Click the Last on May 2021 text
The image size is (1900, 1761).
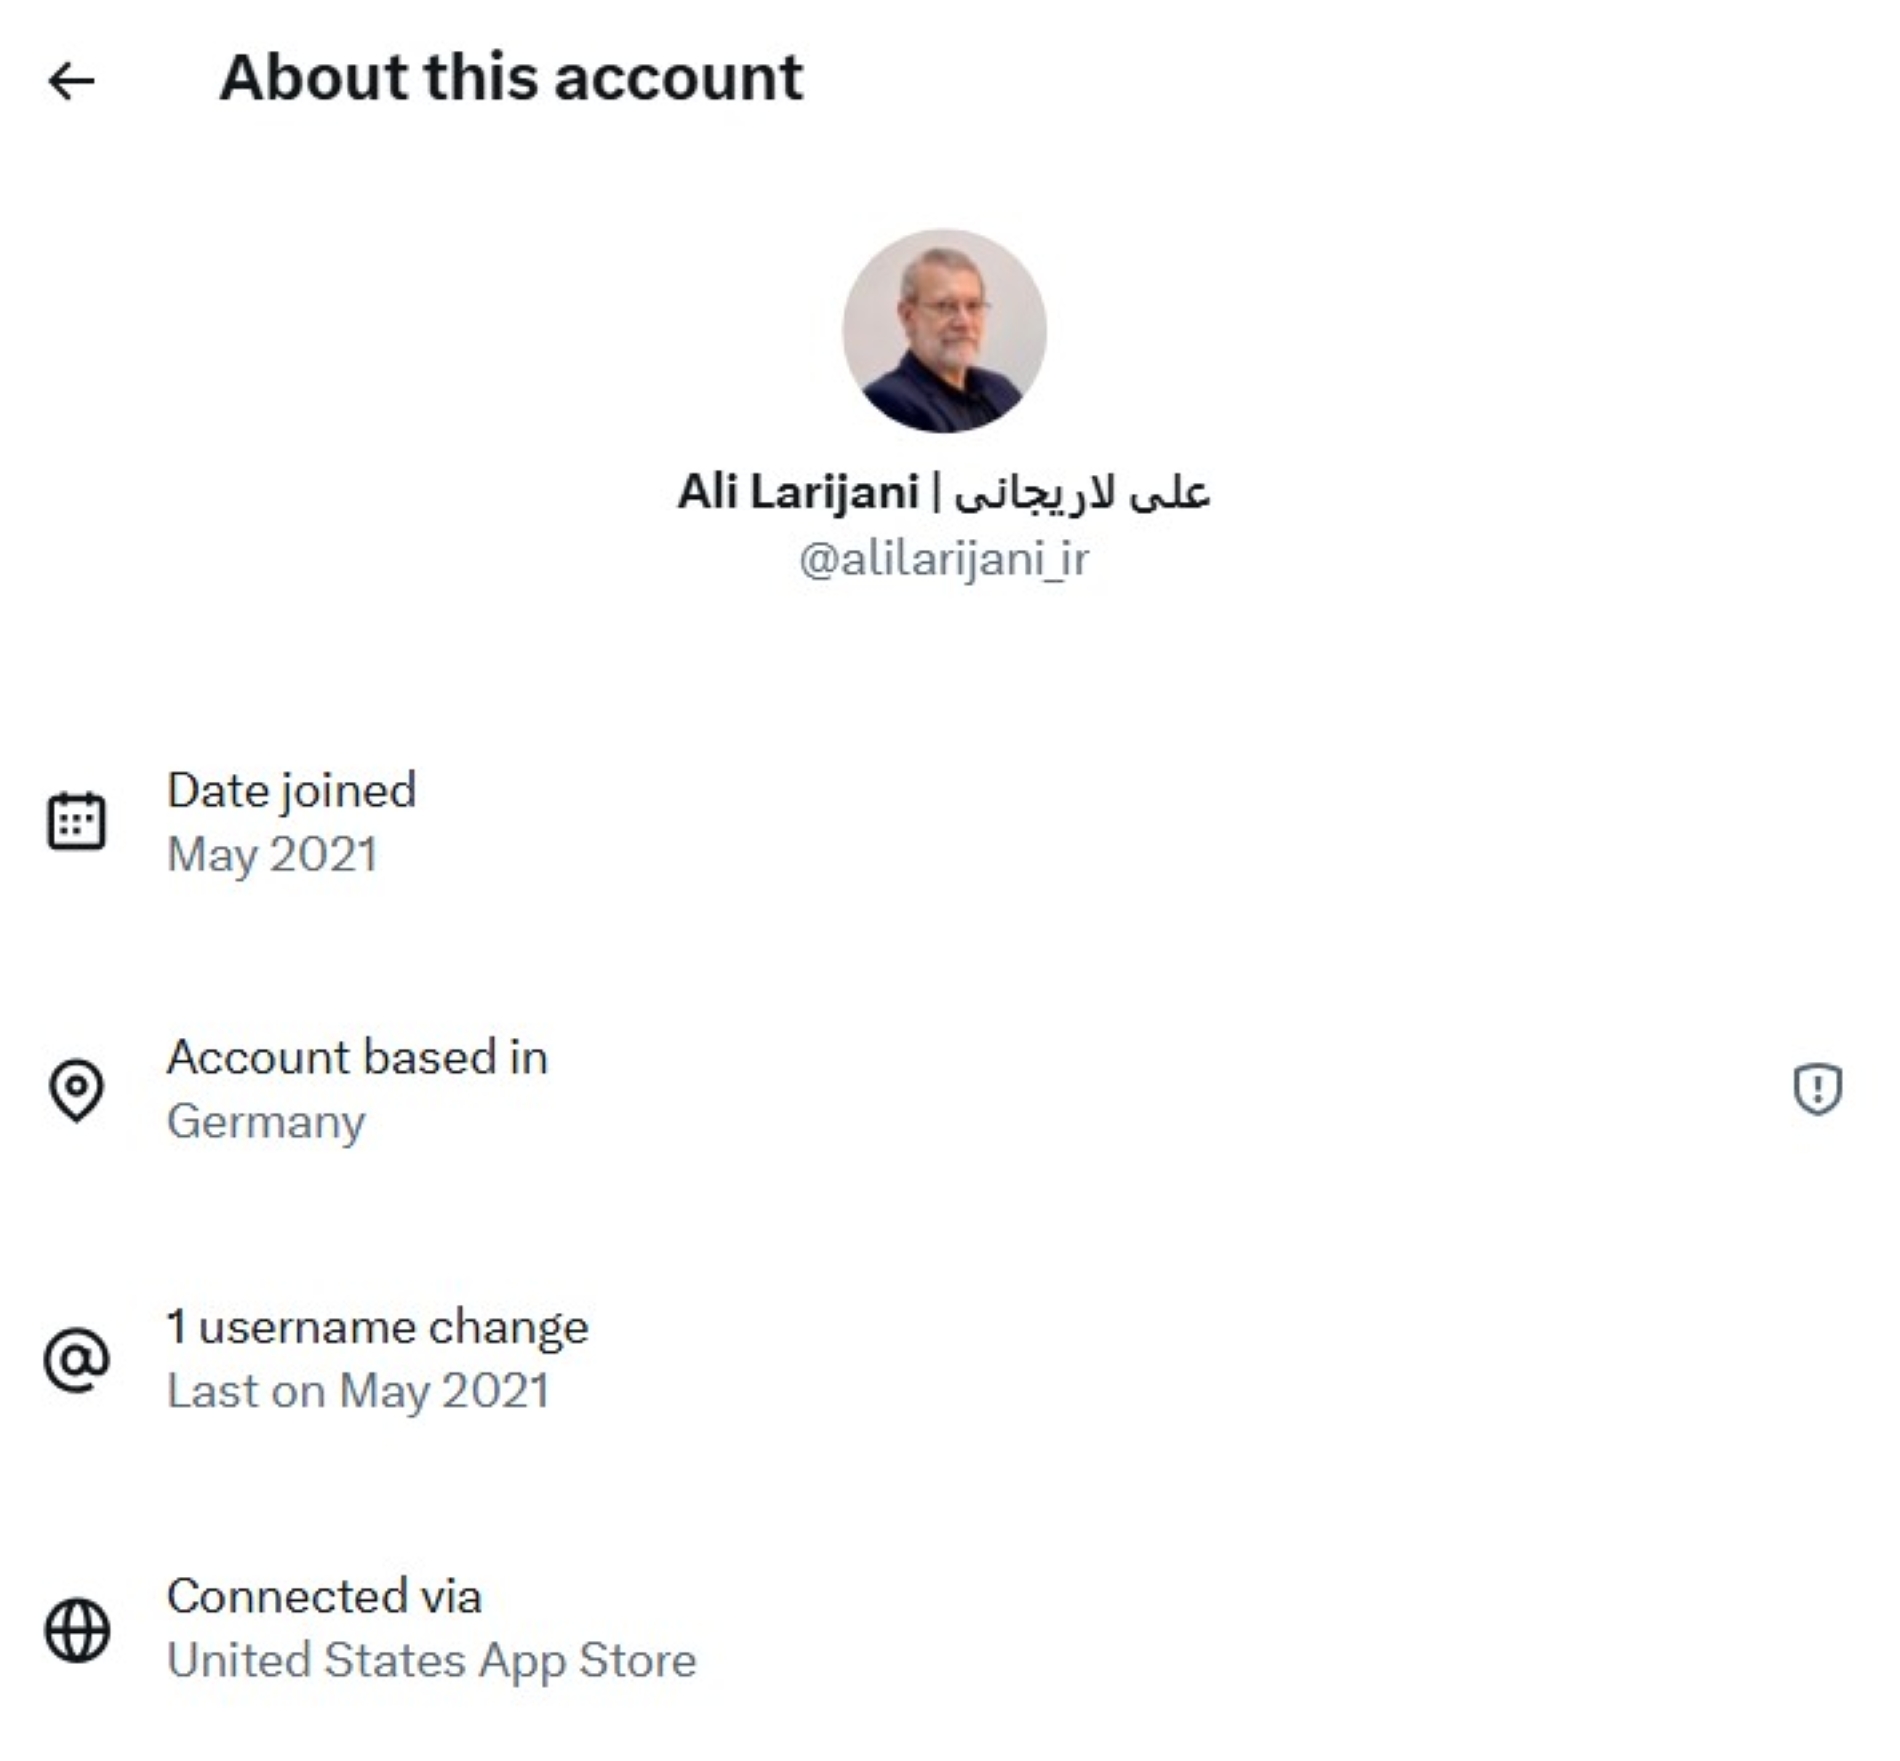(357, 1391)
